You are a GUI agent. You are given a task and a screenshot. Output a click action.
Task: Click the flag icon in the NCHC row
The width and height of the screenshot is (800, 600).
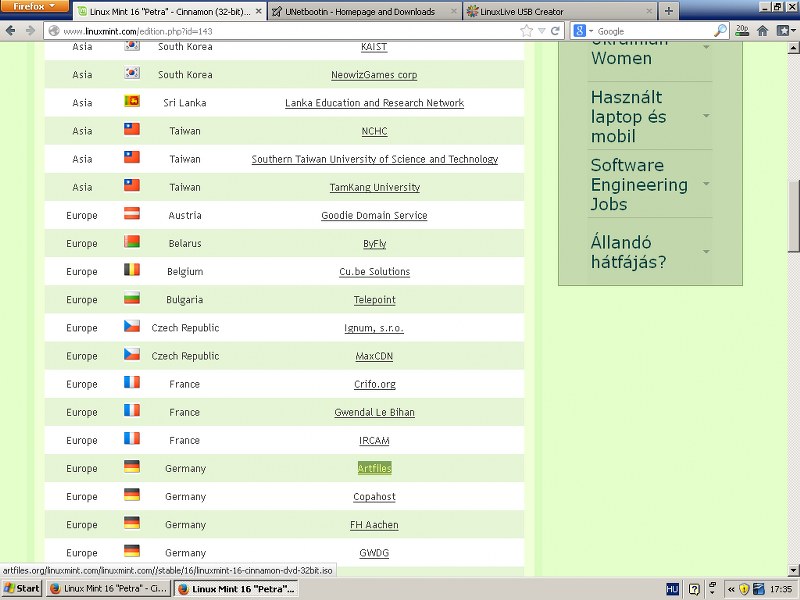[x=132, y=129]
